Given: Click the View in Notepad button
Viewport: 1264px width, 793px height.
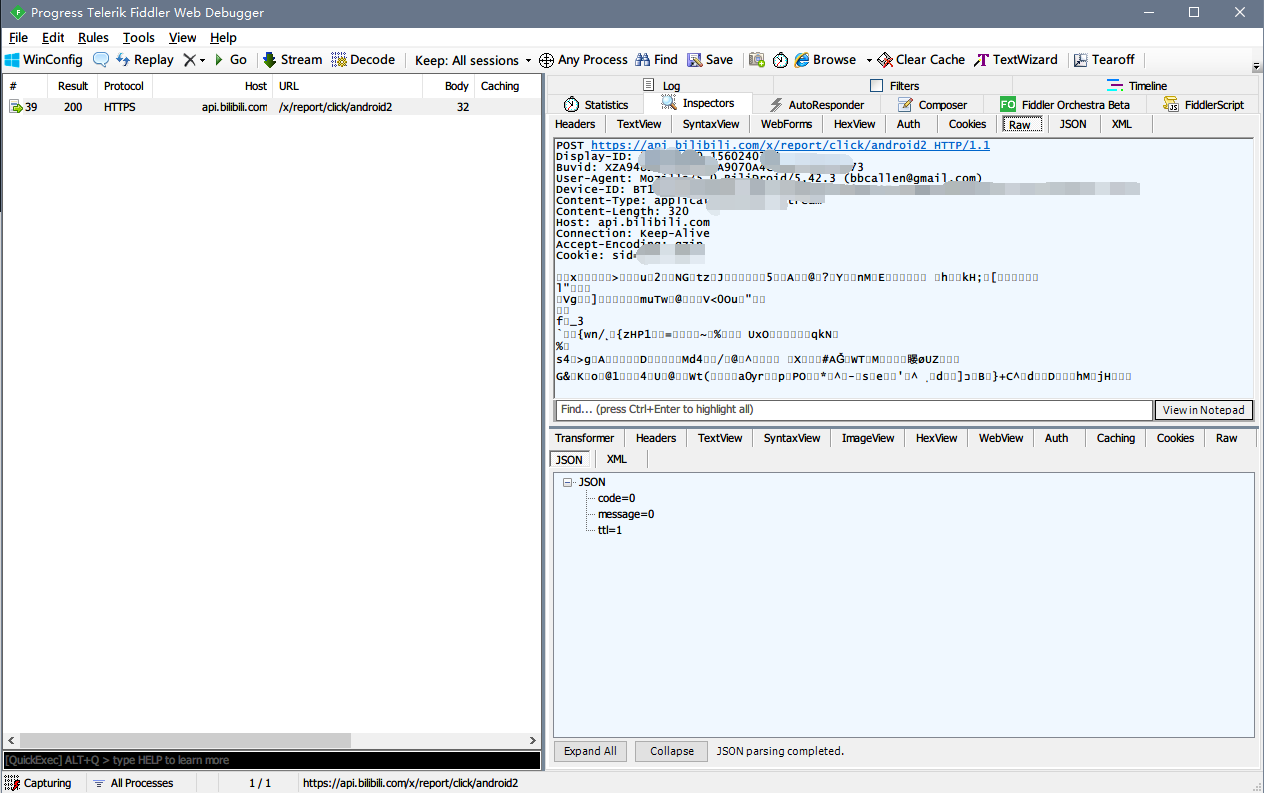Looking at the screenshot, I should (1203, 410).
